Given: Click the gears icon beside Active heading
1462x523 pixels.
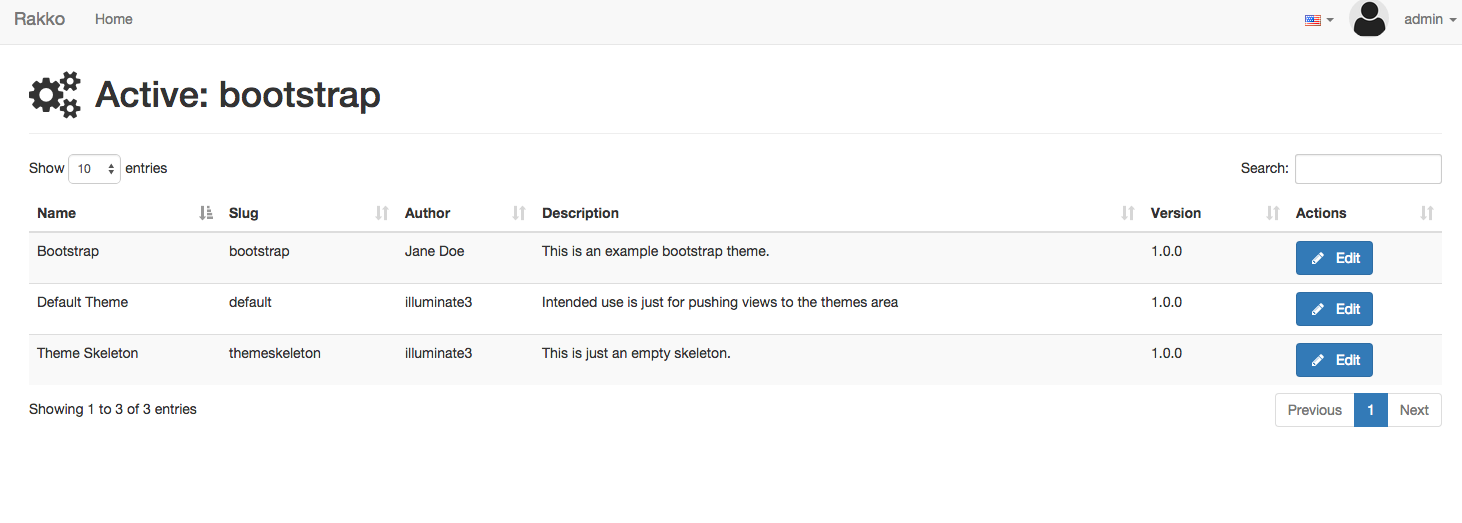Looking at the screenshot, I should point(55,95).
